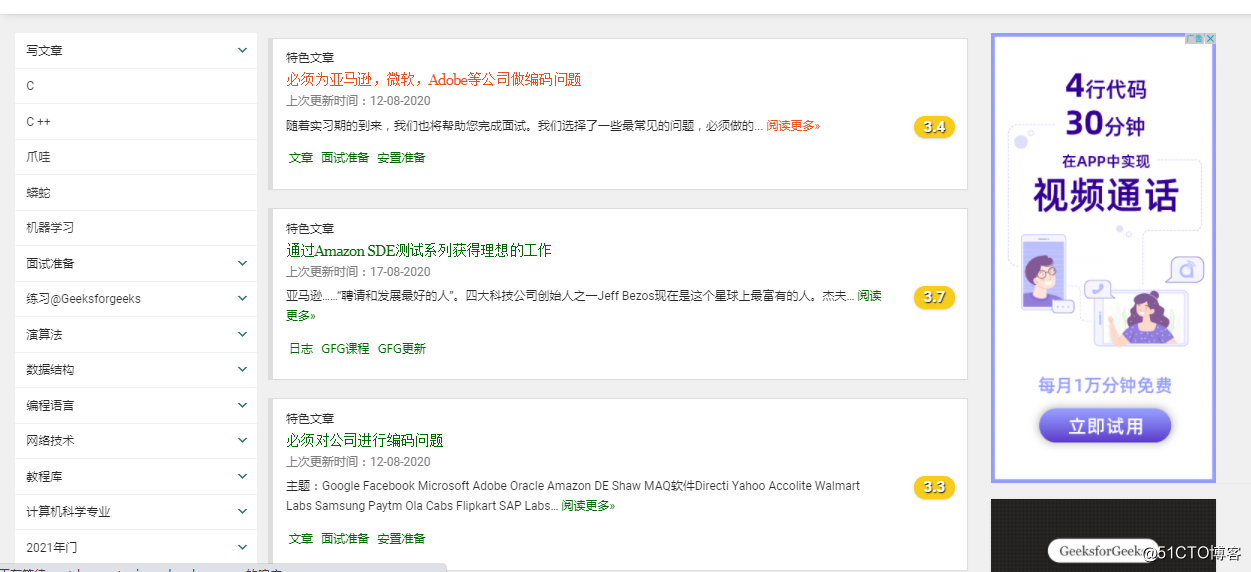The width and height of the screenshot is (1251, 572).
Task: Expand the 教程库 sidebar section
Action: tap(243, 476)
